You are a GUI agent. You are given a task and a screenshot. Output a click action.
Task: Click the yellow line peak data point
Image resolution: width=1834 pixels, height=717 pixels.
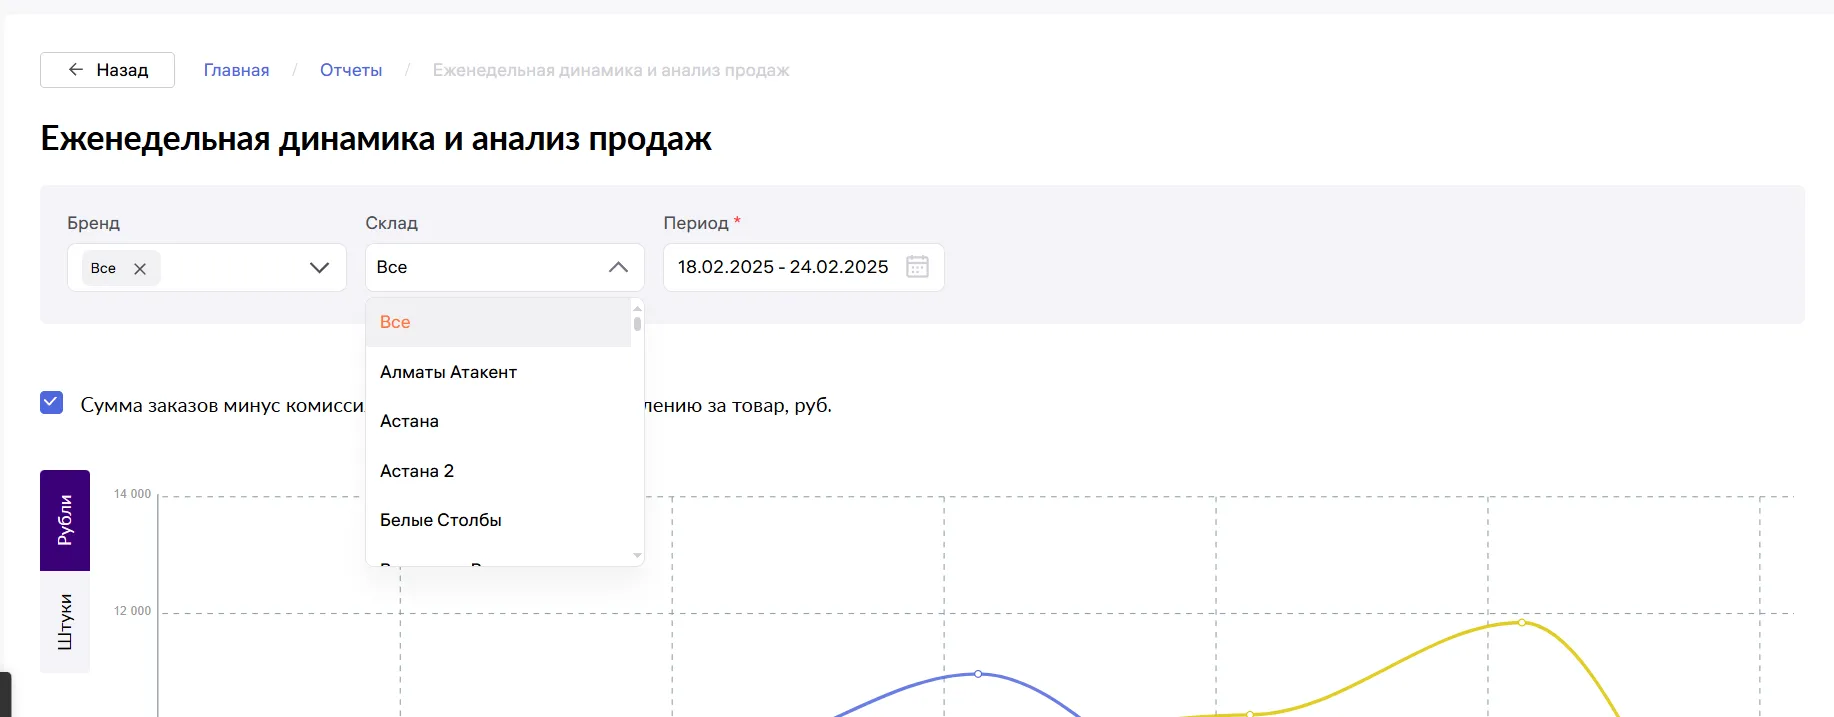(1522, 622)
